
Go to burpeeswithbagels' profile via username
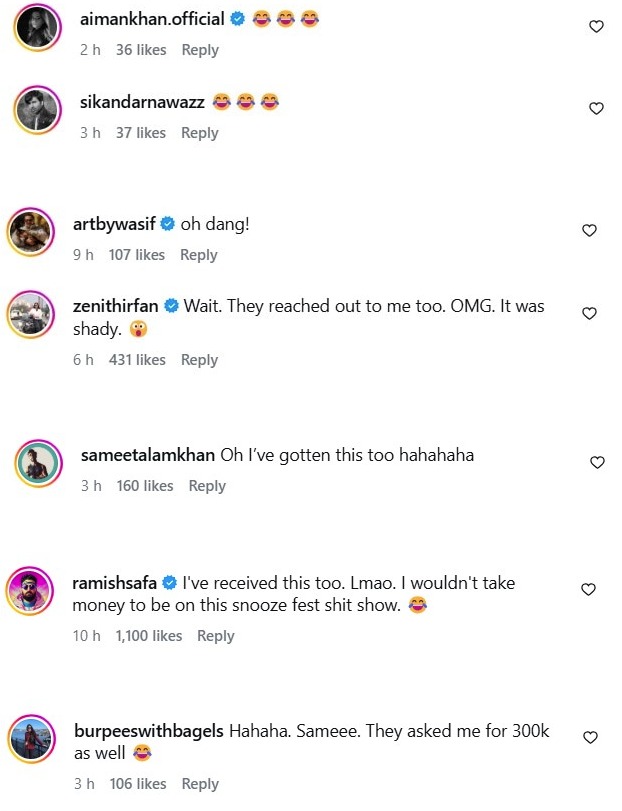pos(149,732)
